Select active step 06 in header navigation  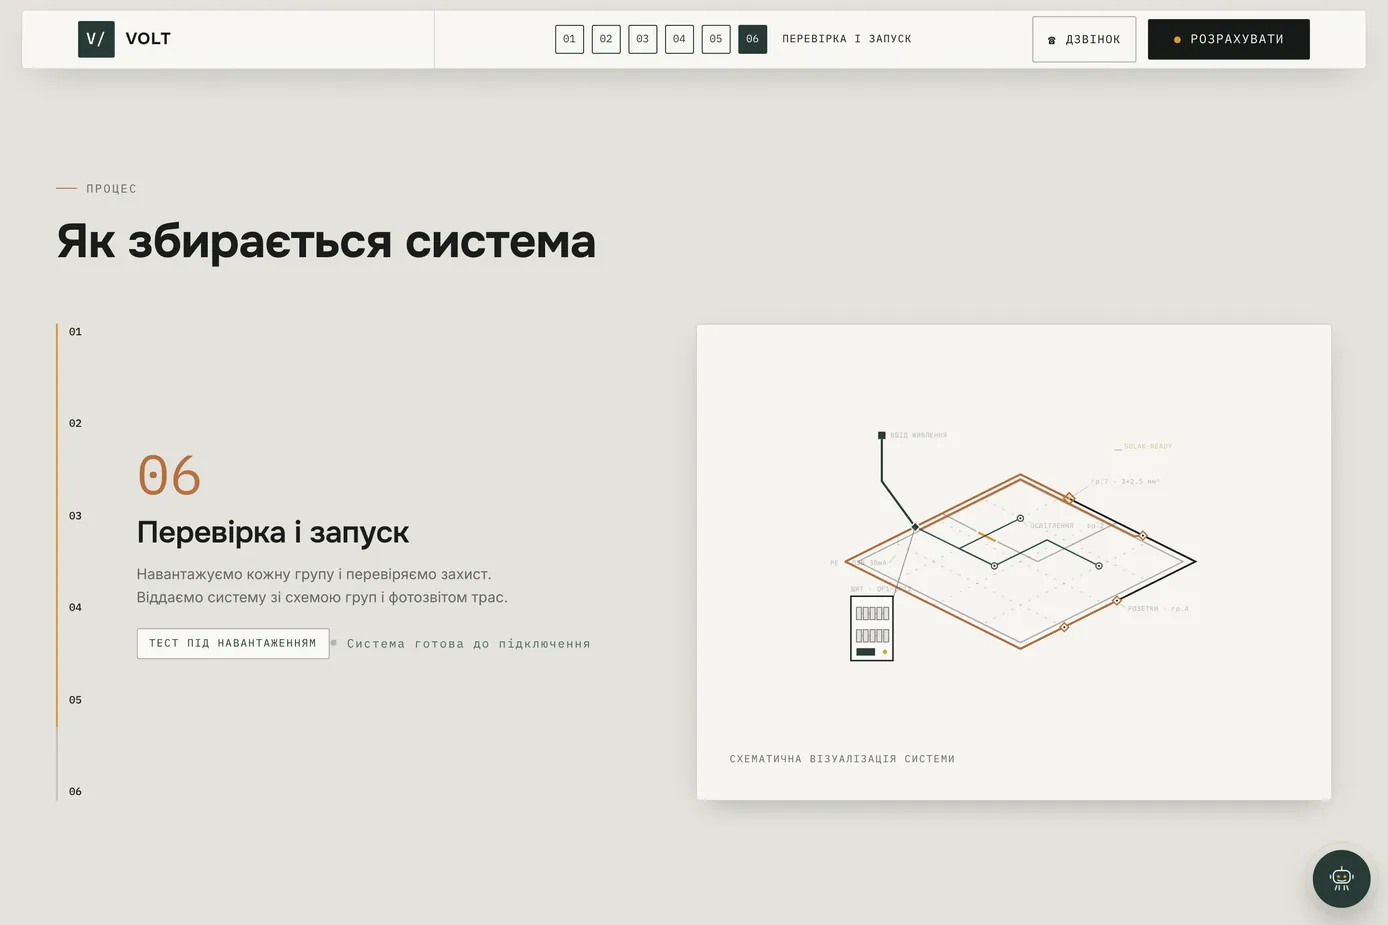(x=753, y=39)
